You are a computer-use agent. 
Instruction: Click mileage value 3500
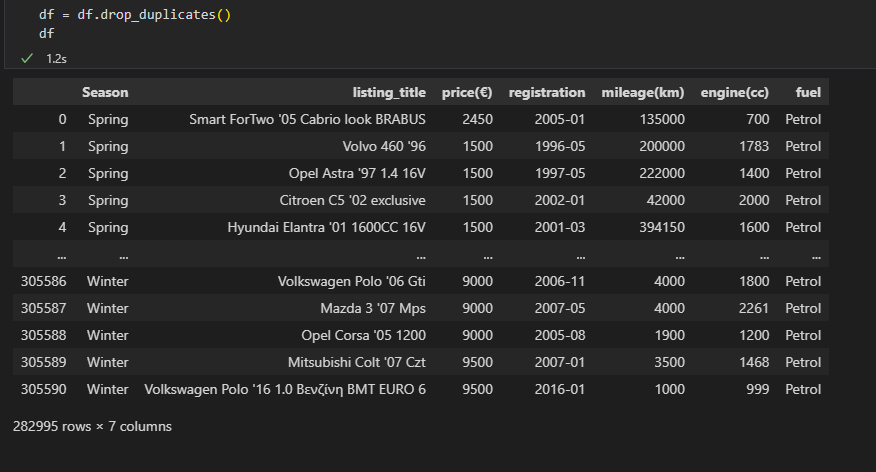669,362
